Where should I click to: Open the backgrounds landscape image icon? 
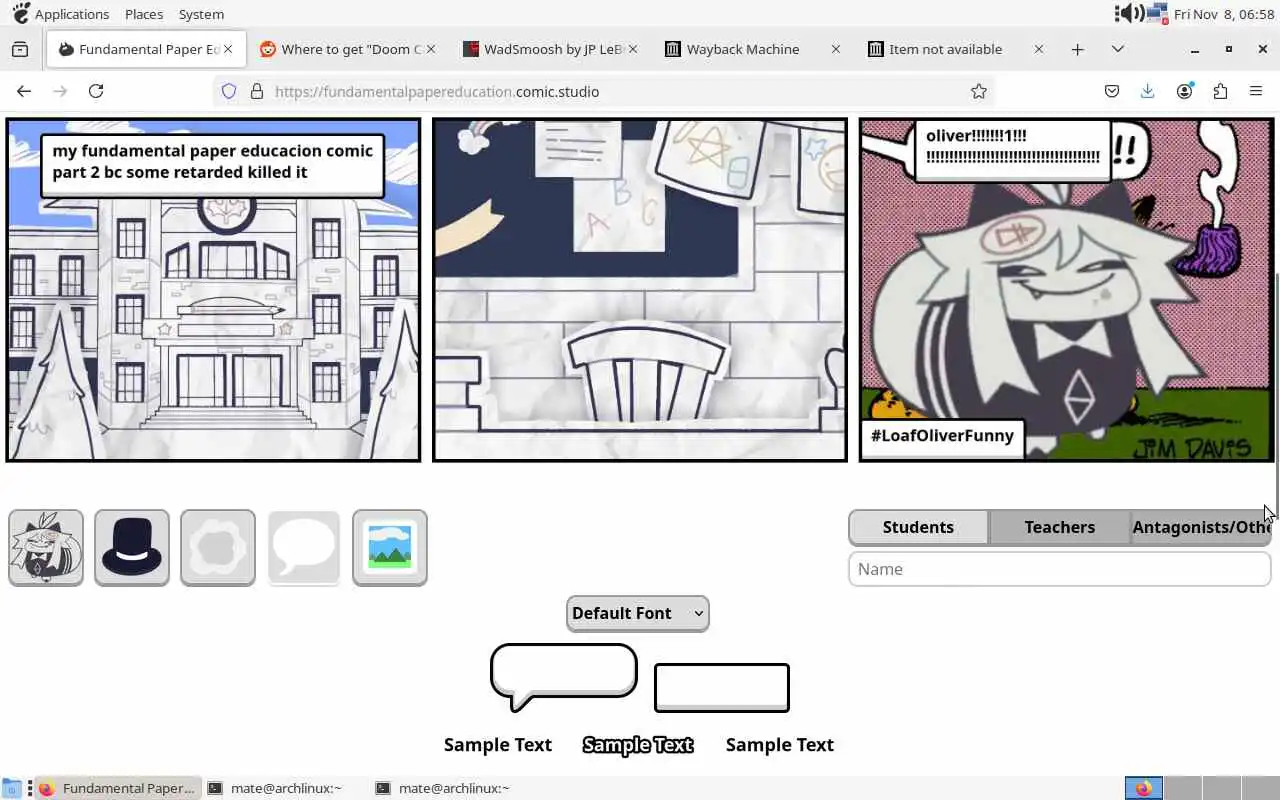(390, 548)
